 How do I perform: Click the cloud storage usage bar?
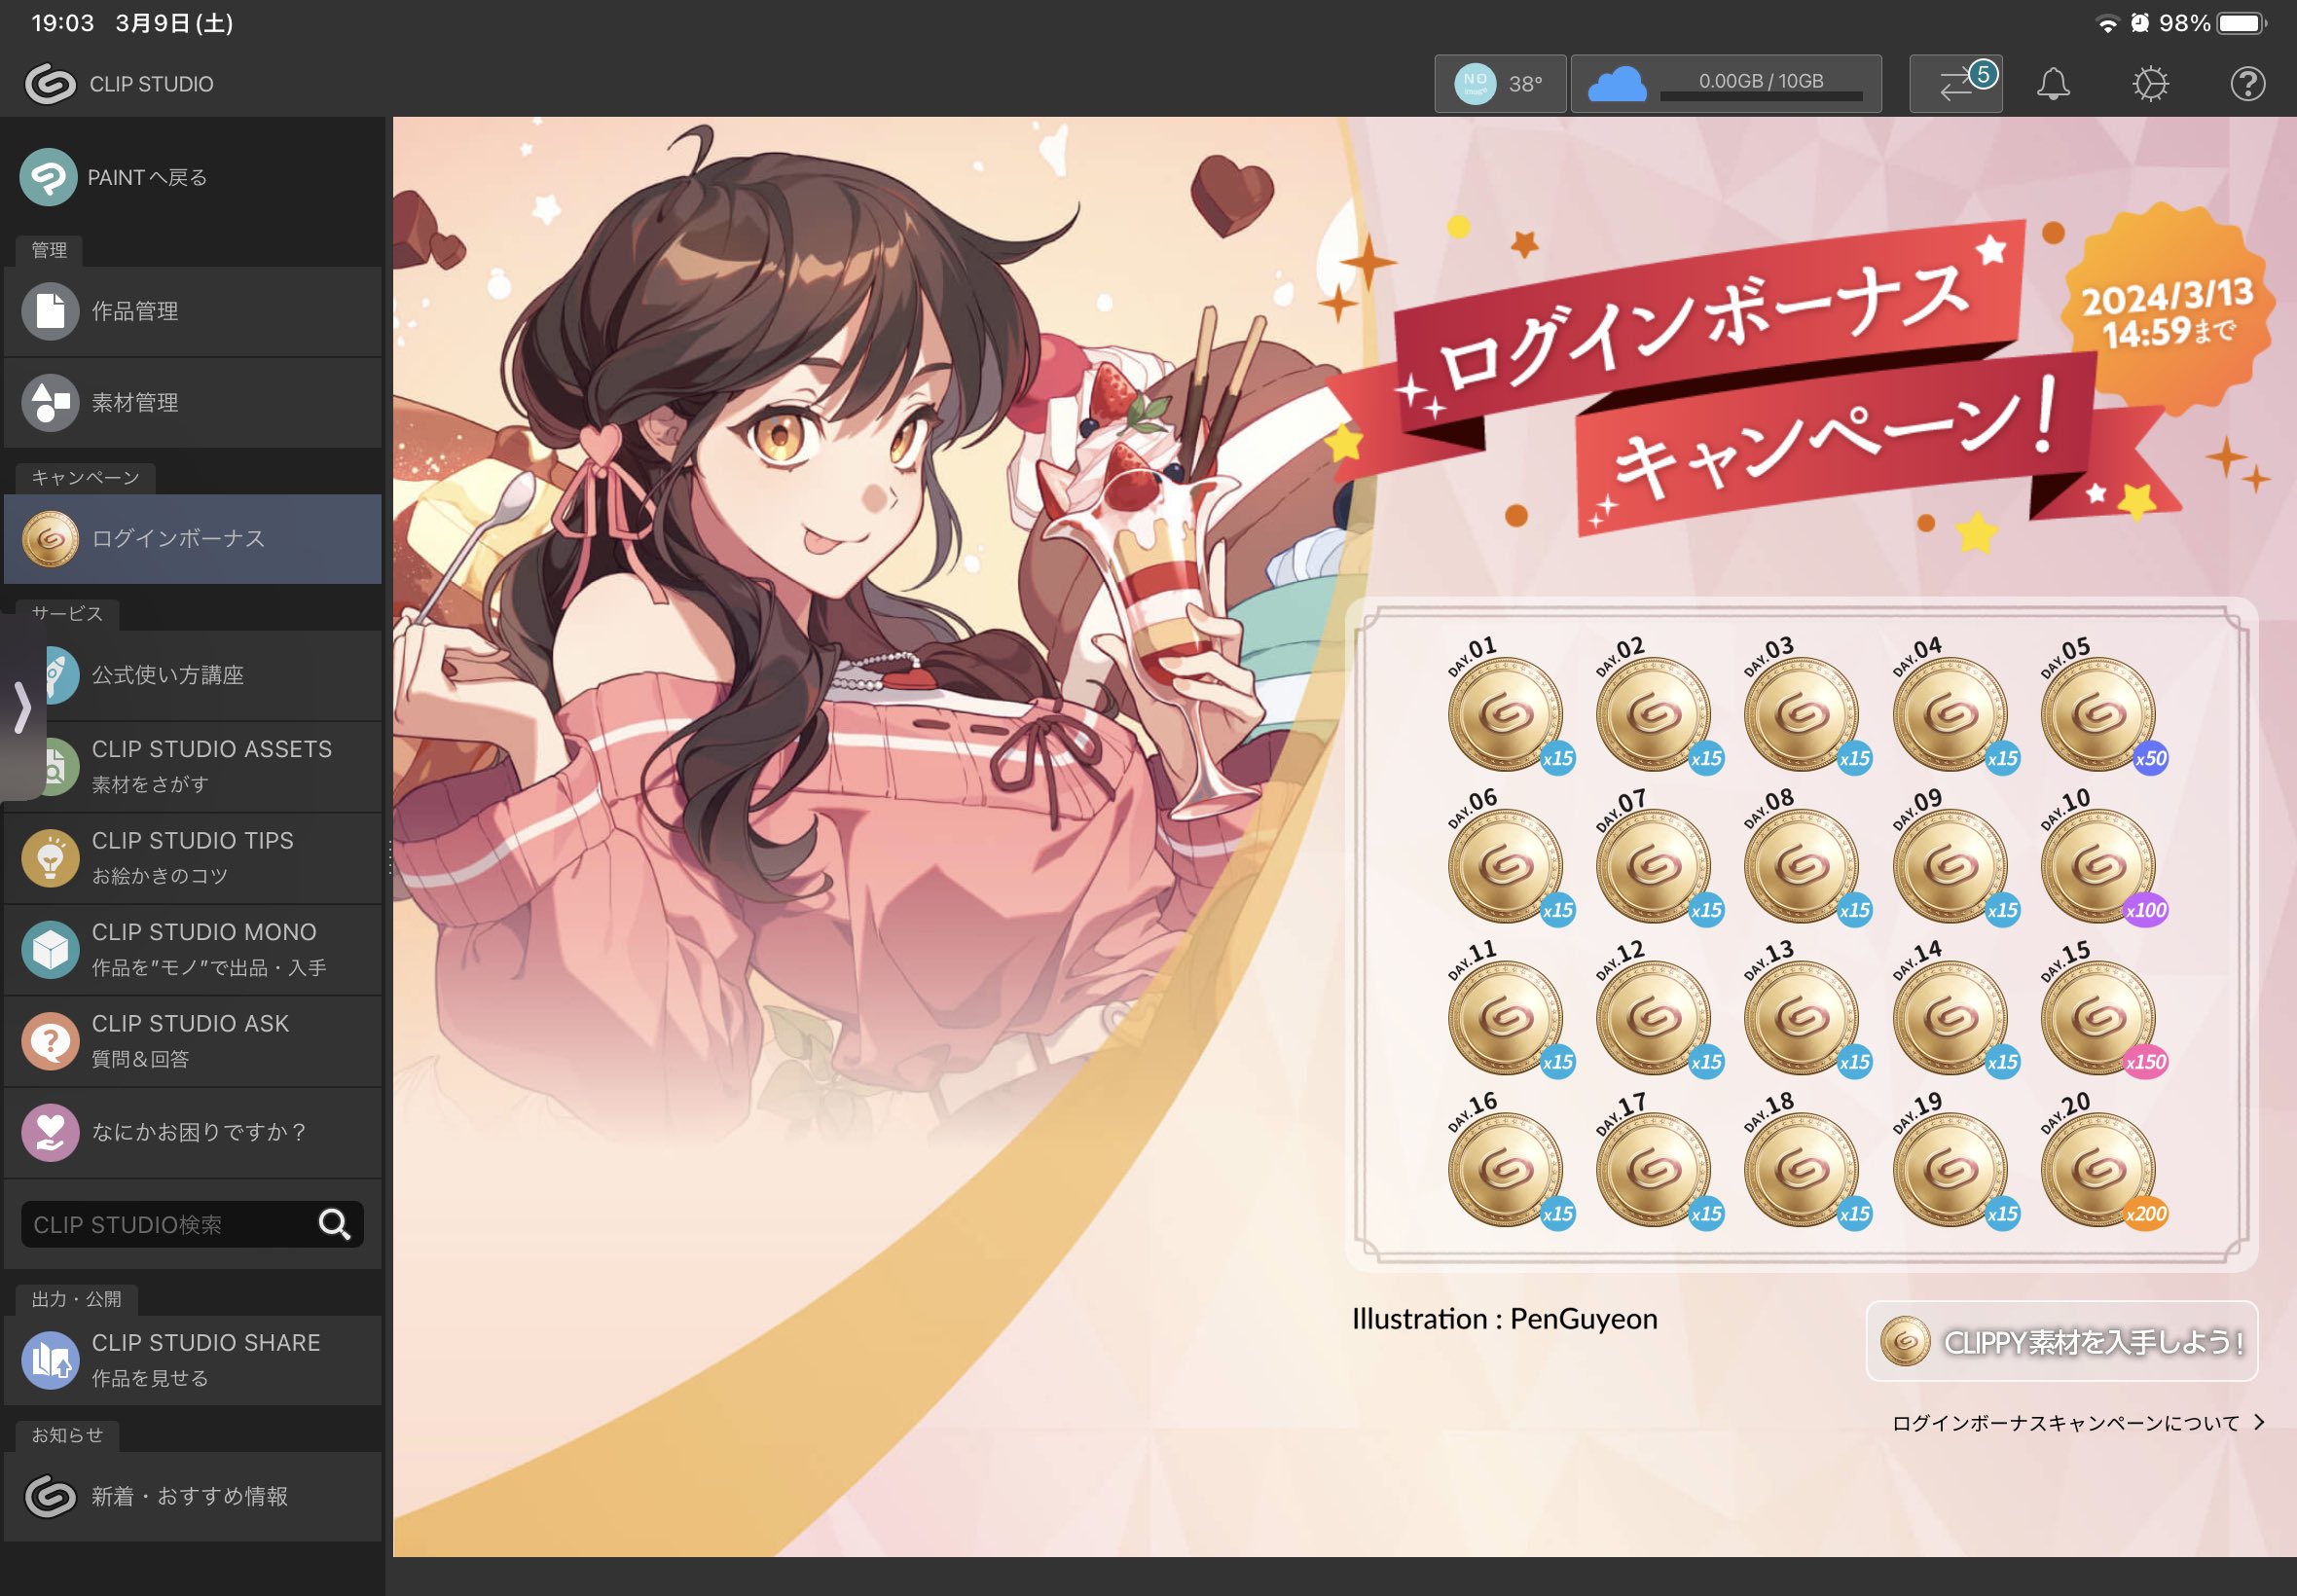(1761, 96)
